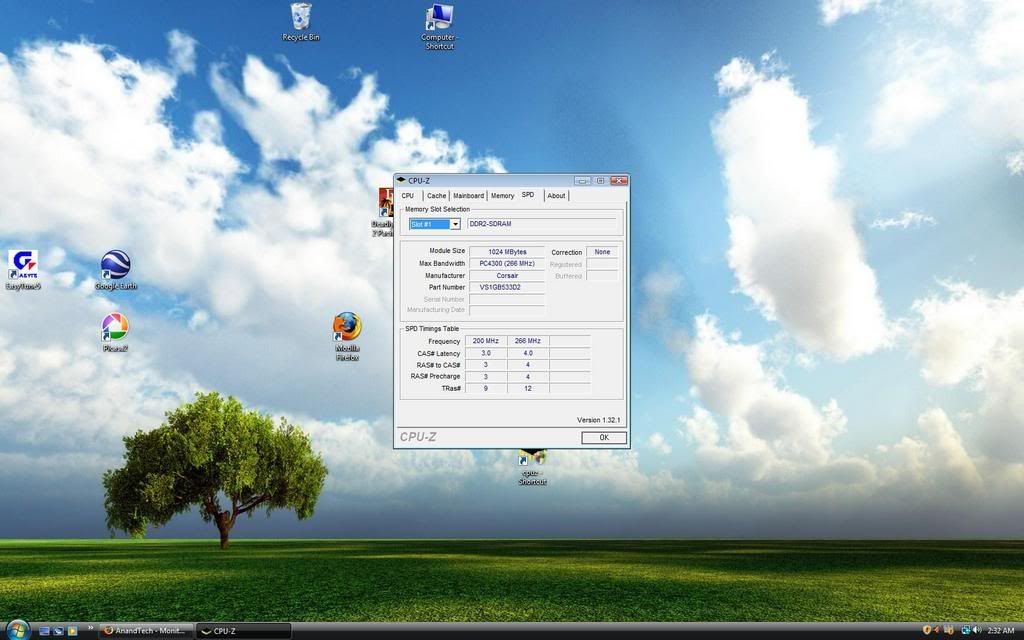This screenshot has width=1024, height=640.
Task: Click the empty Serial Number field
Action: pos(507,299)
